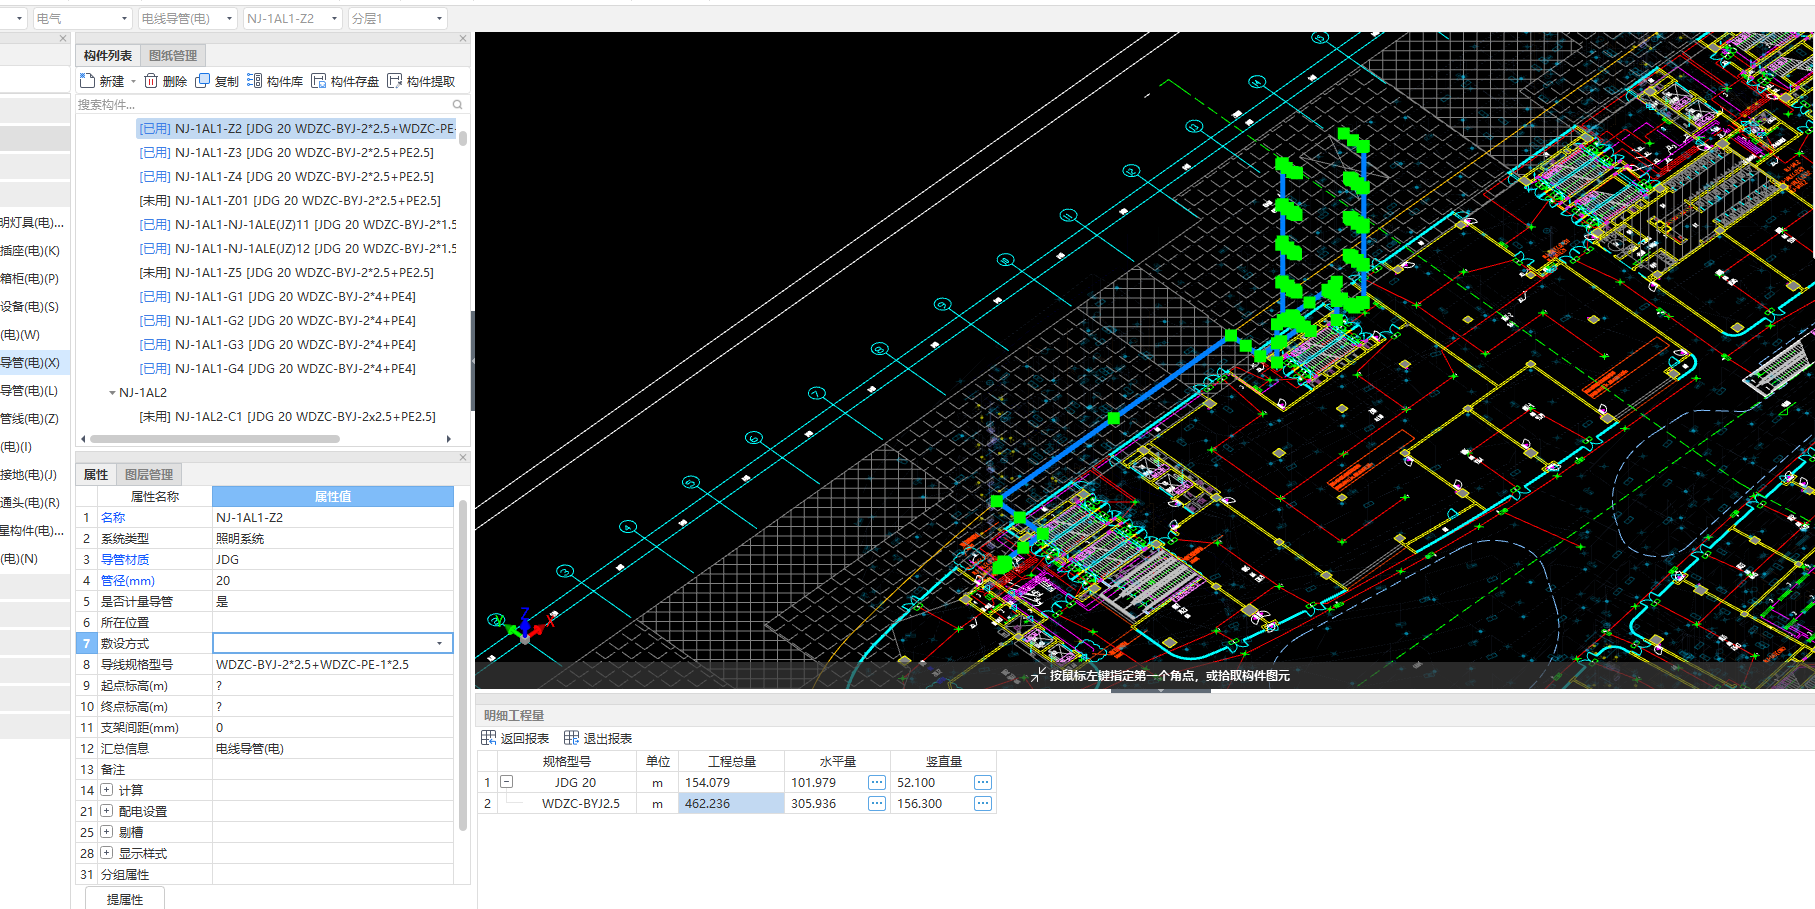1815x909 pixels.
Task: Select 接地(电)(J) in left navigation
Action: tap(29, 475)
